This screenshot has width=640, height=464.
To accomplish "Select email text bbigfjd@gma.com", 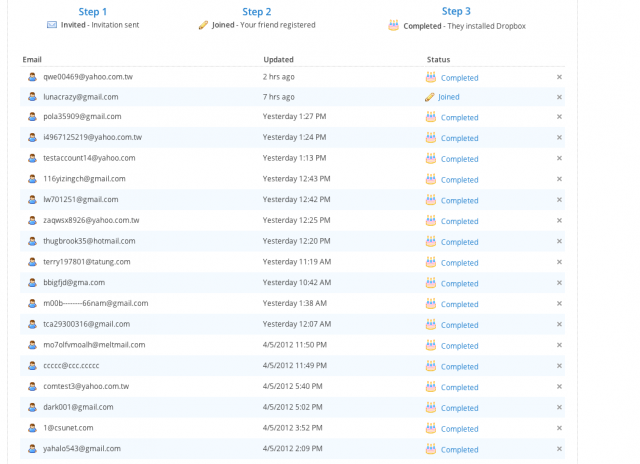I will coord(74,282).
